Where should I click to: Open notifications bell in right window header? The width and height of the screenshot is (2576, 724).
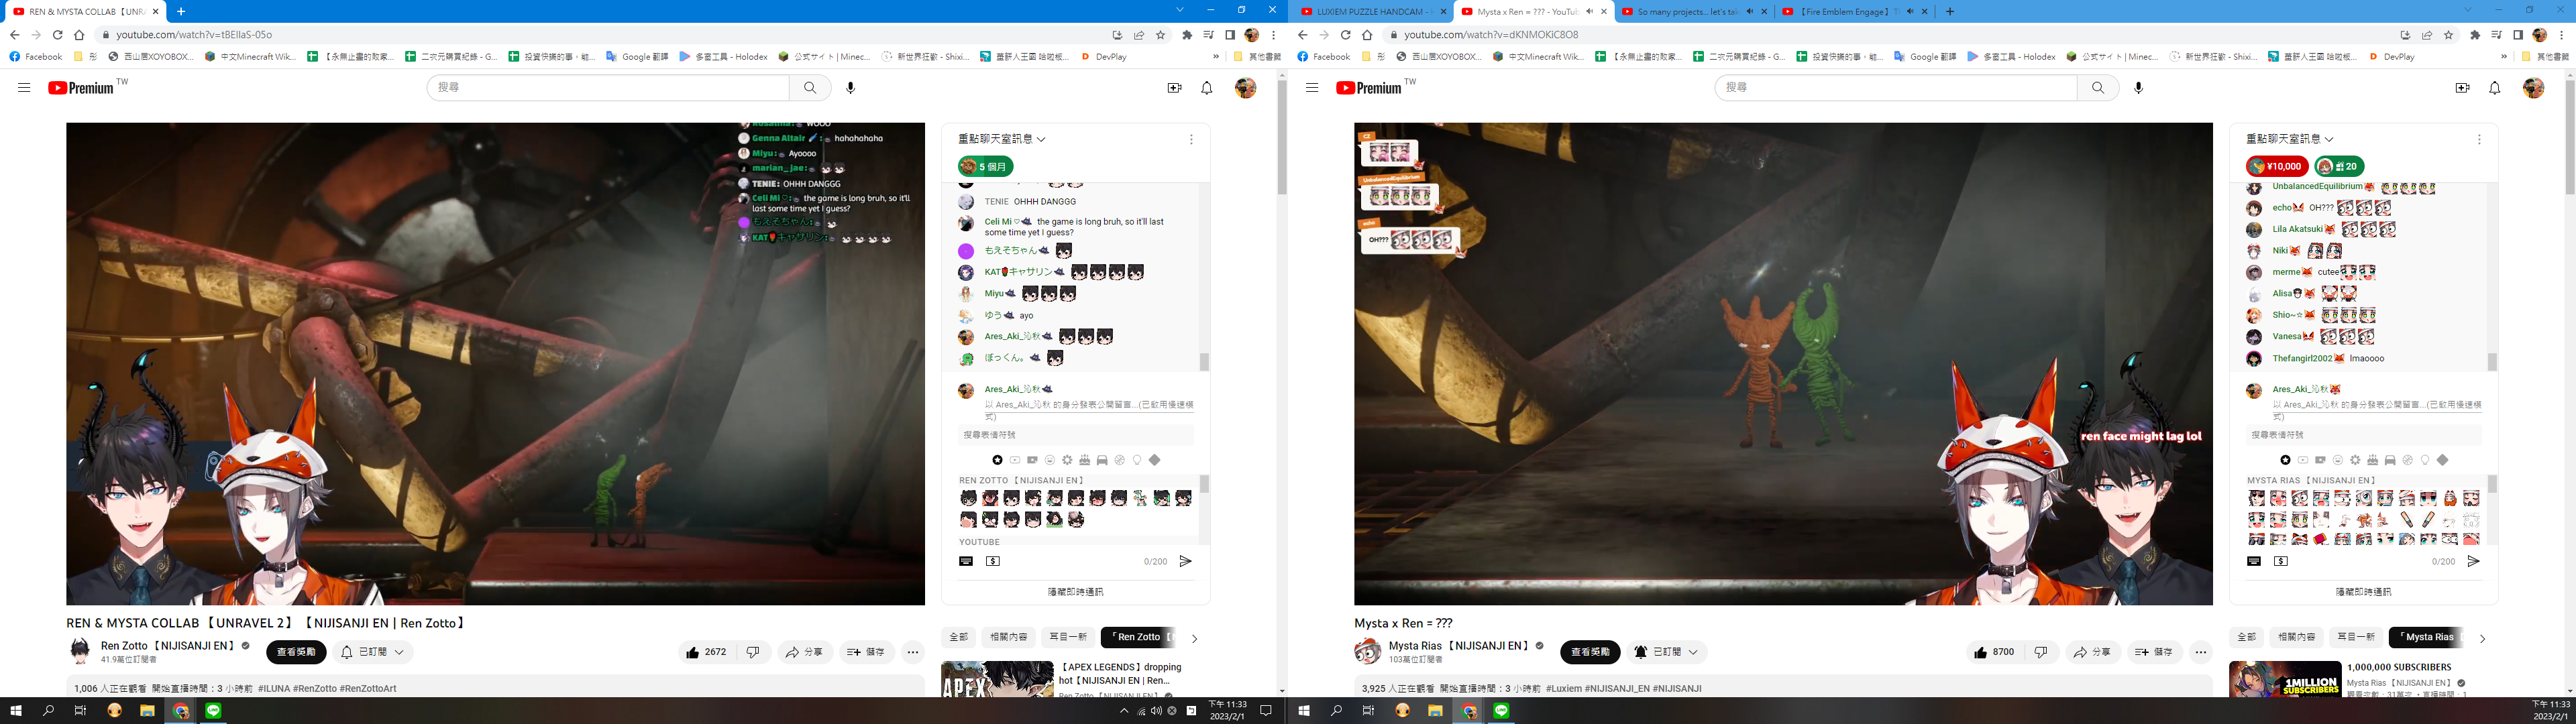pos(2494,88)
